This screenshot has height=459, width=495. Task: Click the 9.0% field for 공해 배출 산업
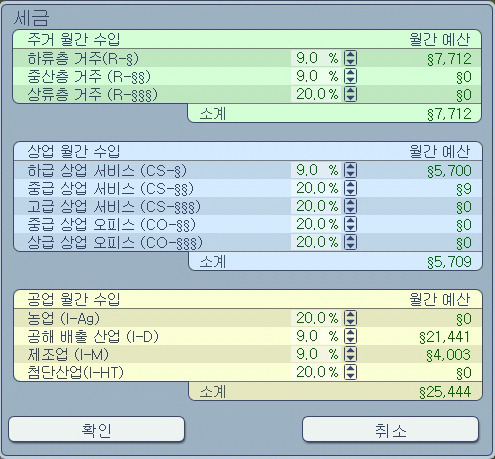[317, 336]
